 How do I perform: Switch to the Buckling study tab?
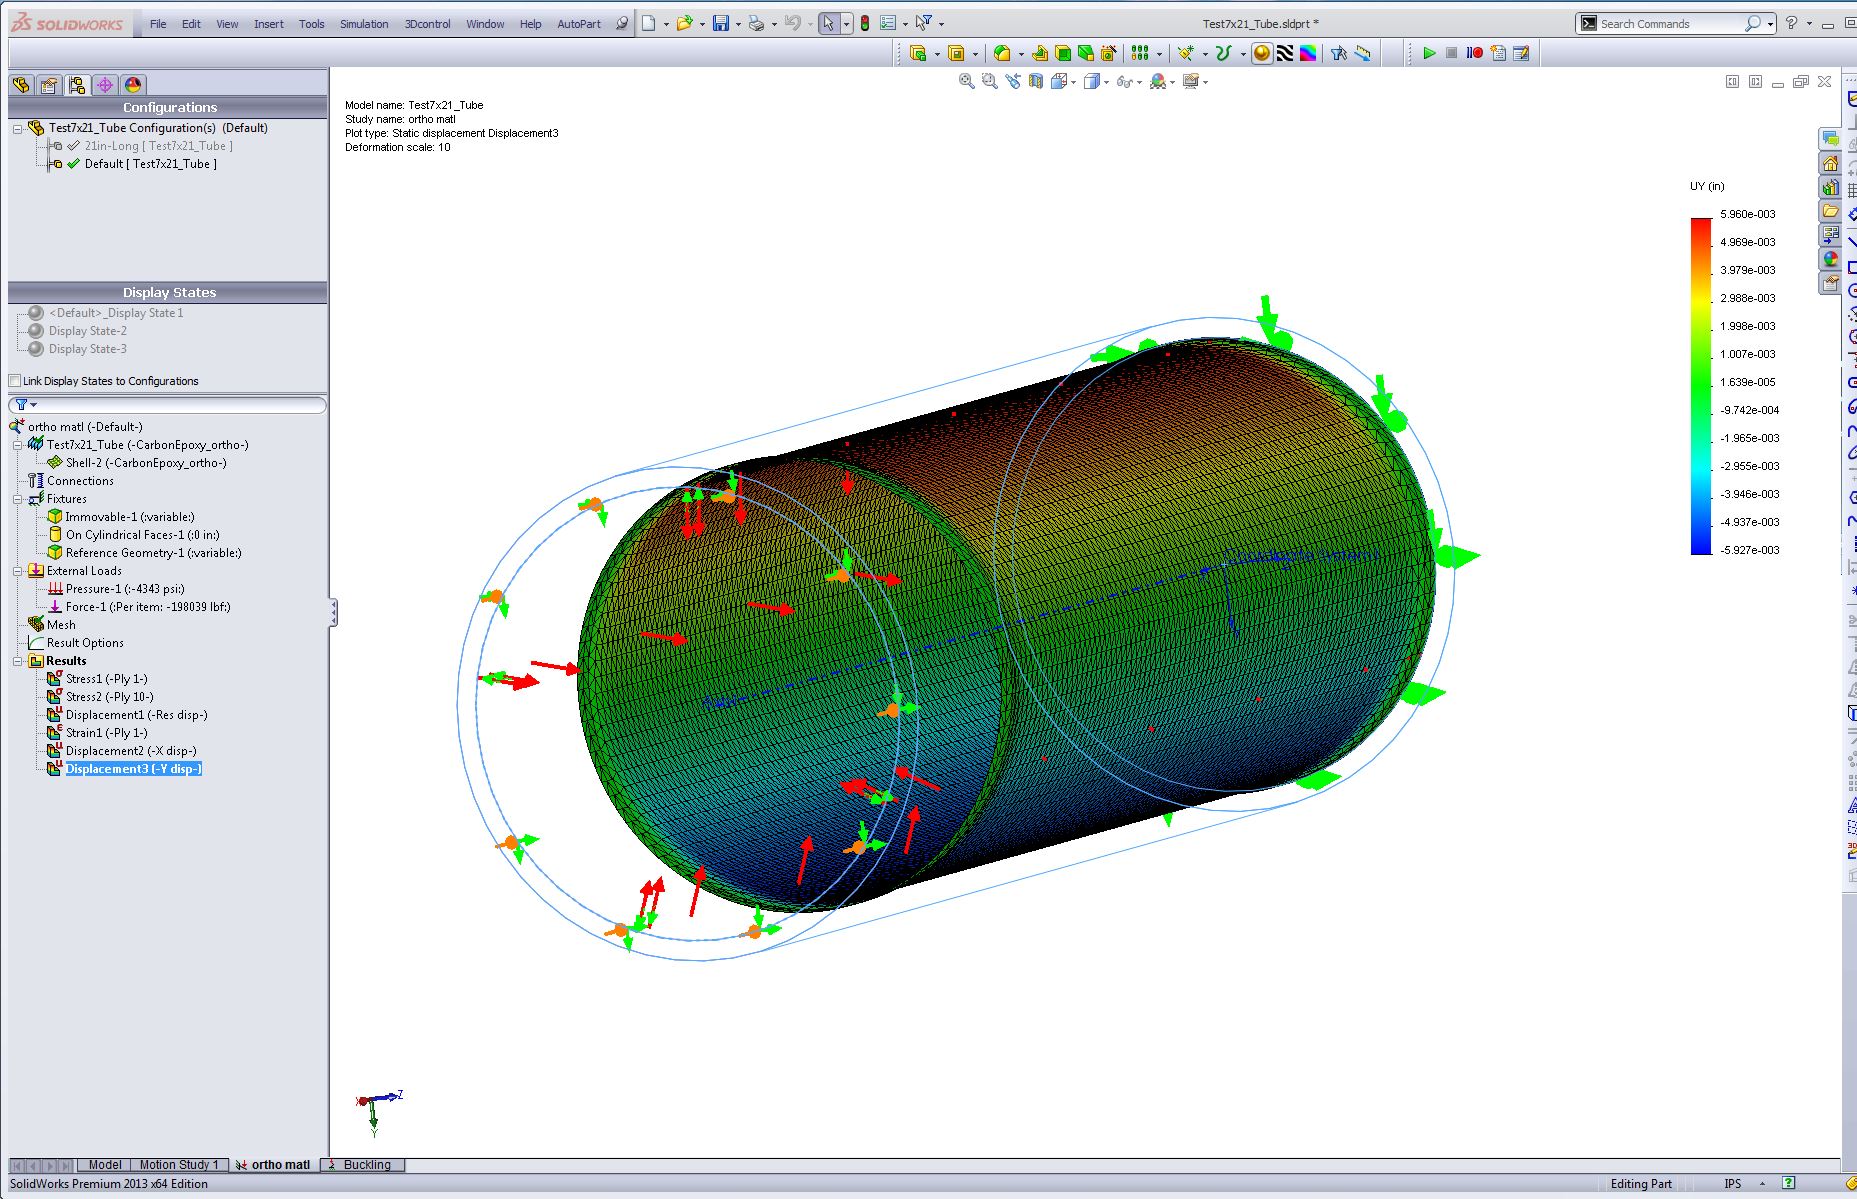(x=362, y=1165)
